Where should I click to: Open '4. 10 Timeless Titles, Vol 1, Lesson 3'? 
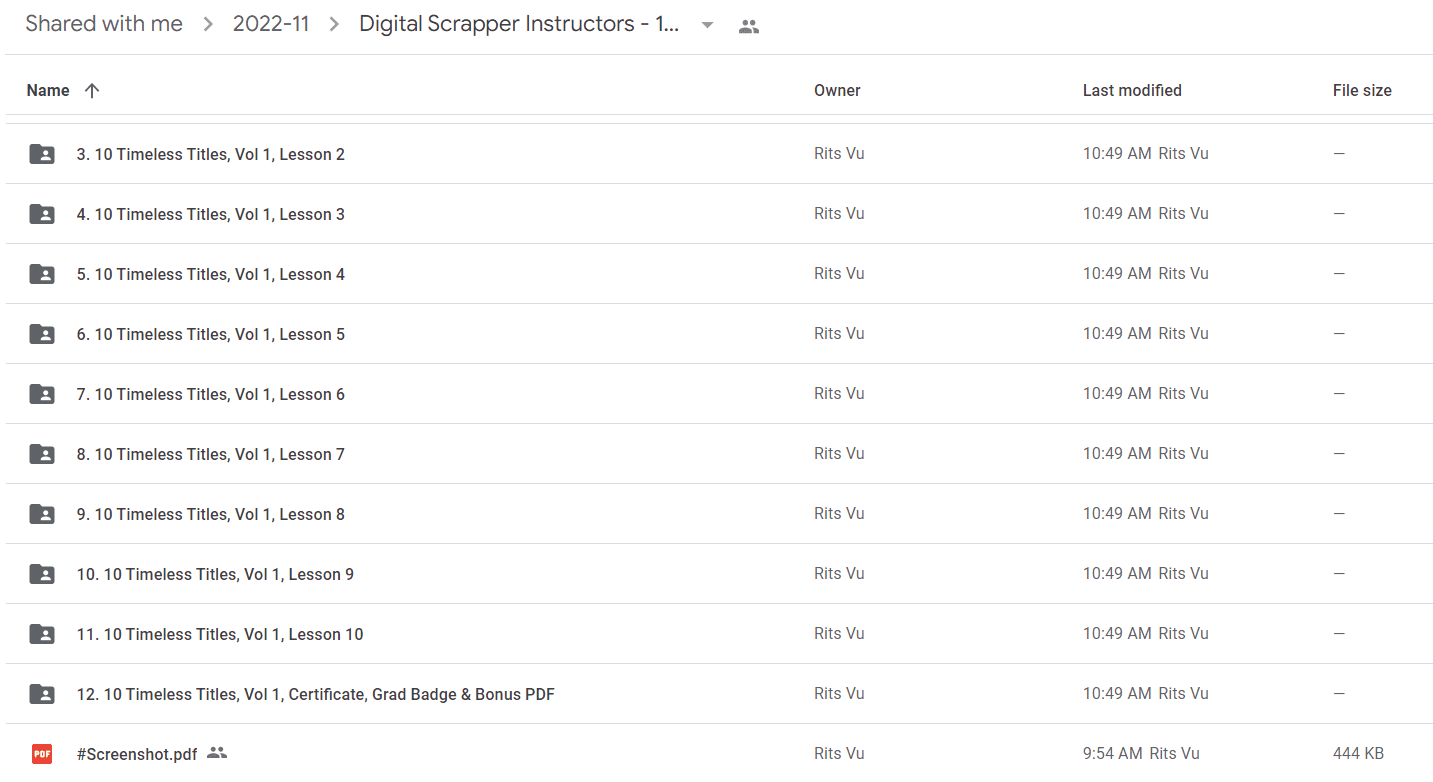tap(211, 214)
